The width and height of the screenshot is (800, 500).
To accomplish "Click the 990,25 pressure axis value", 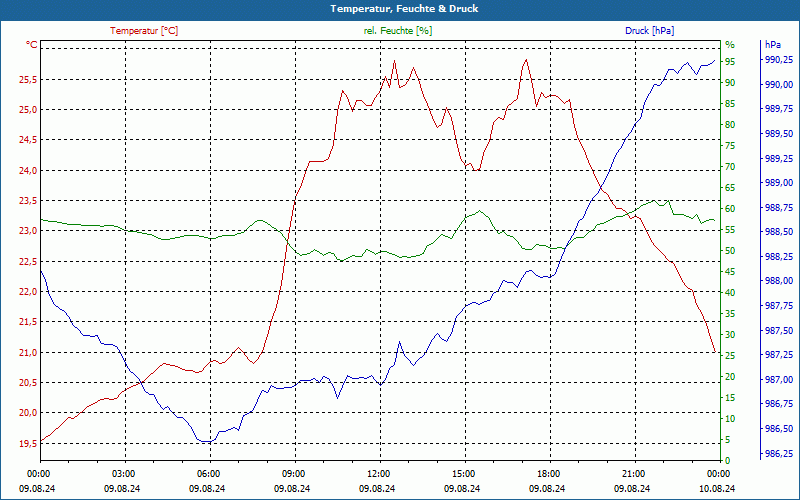I will 779,60.
